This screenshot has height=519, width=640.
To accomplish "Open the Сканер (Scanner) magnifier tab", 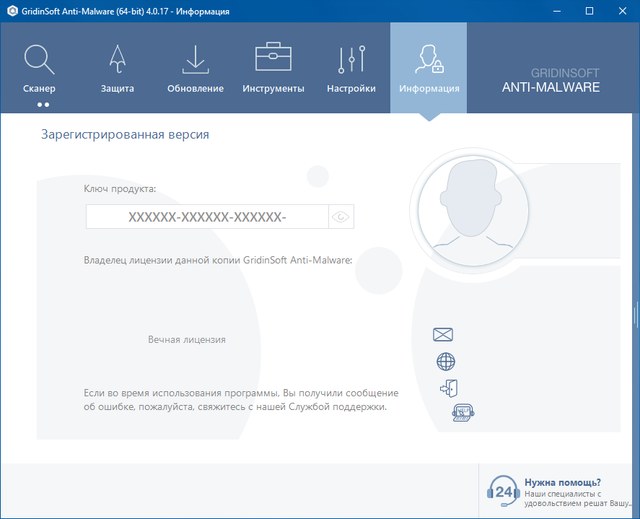I will coord(39,67).
